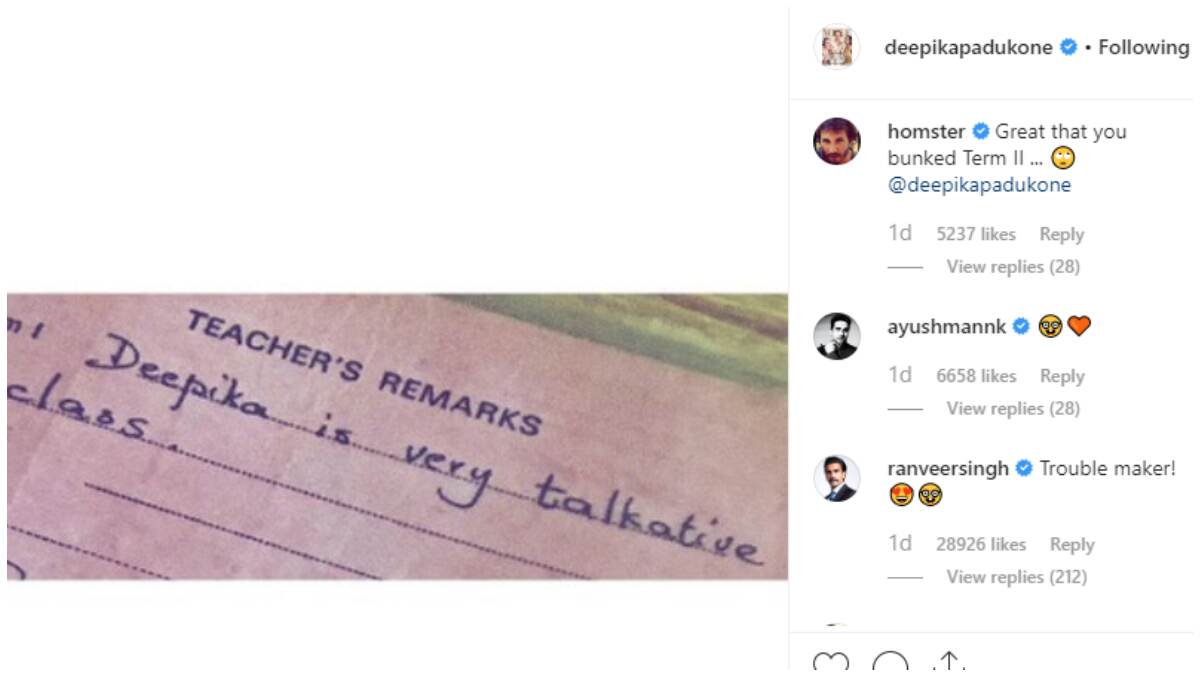This screenshot has height=677, width=1200.
Task: Click the Teacher's Remarks post image
Action: [397, 436]
